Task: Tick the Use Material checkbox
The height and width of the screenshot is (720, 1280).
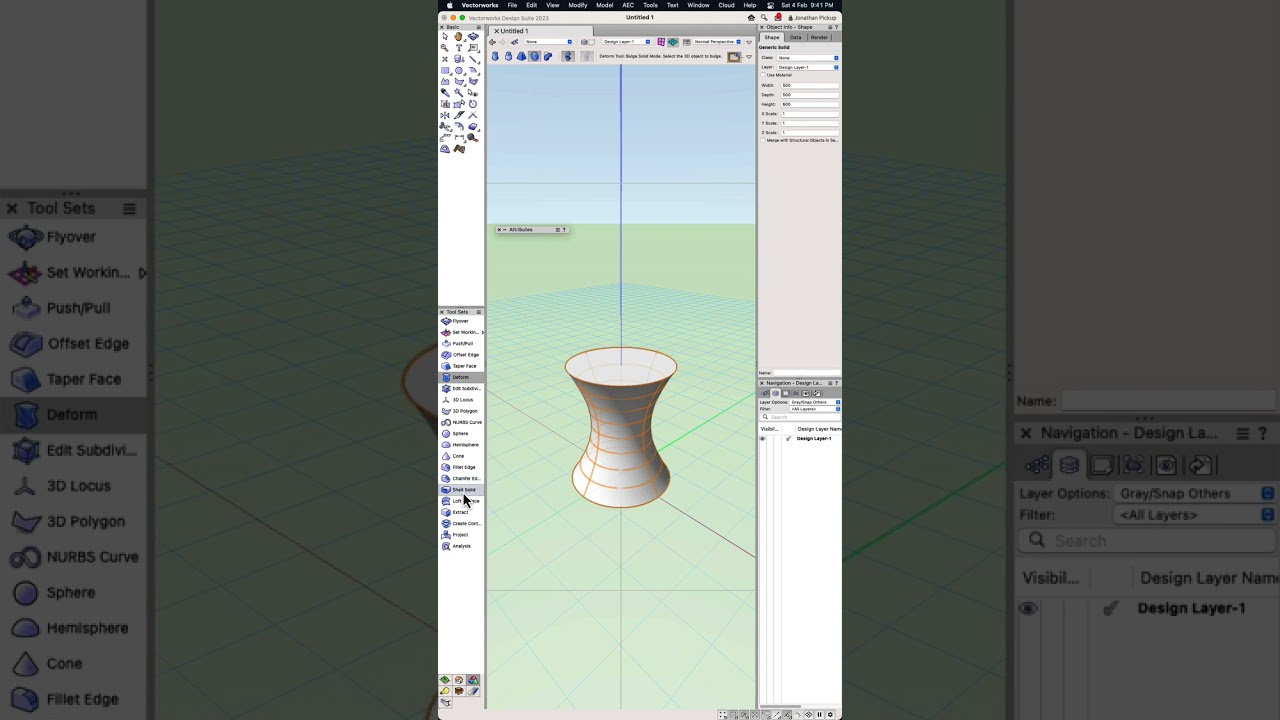Action: [x=763, y=75]
